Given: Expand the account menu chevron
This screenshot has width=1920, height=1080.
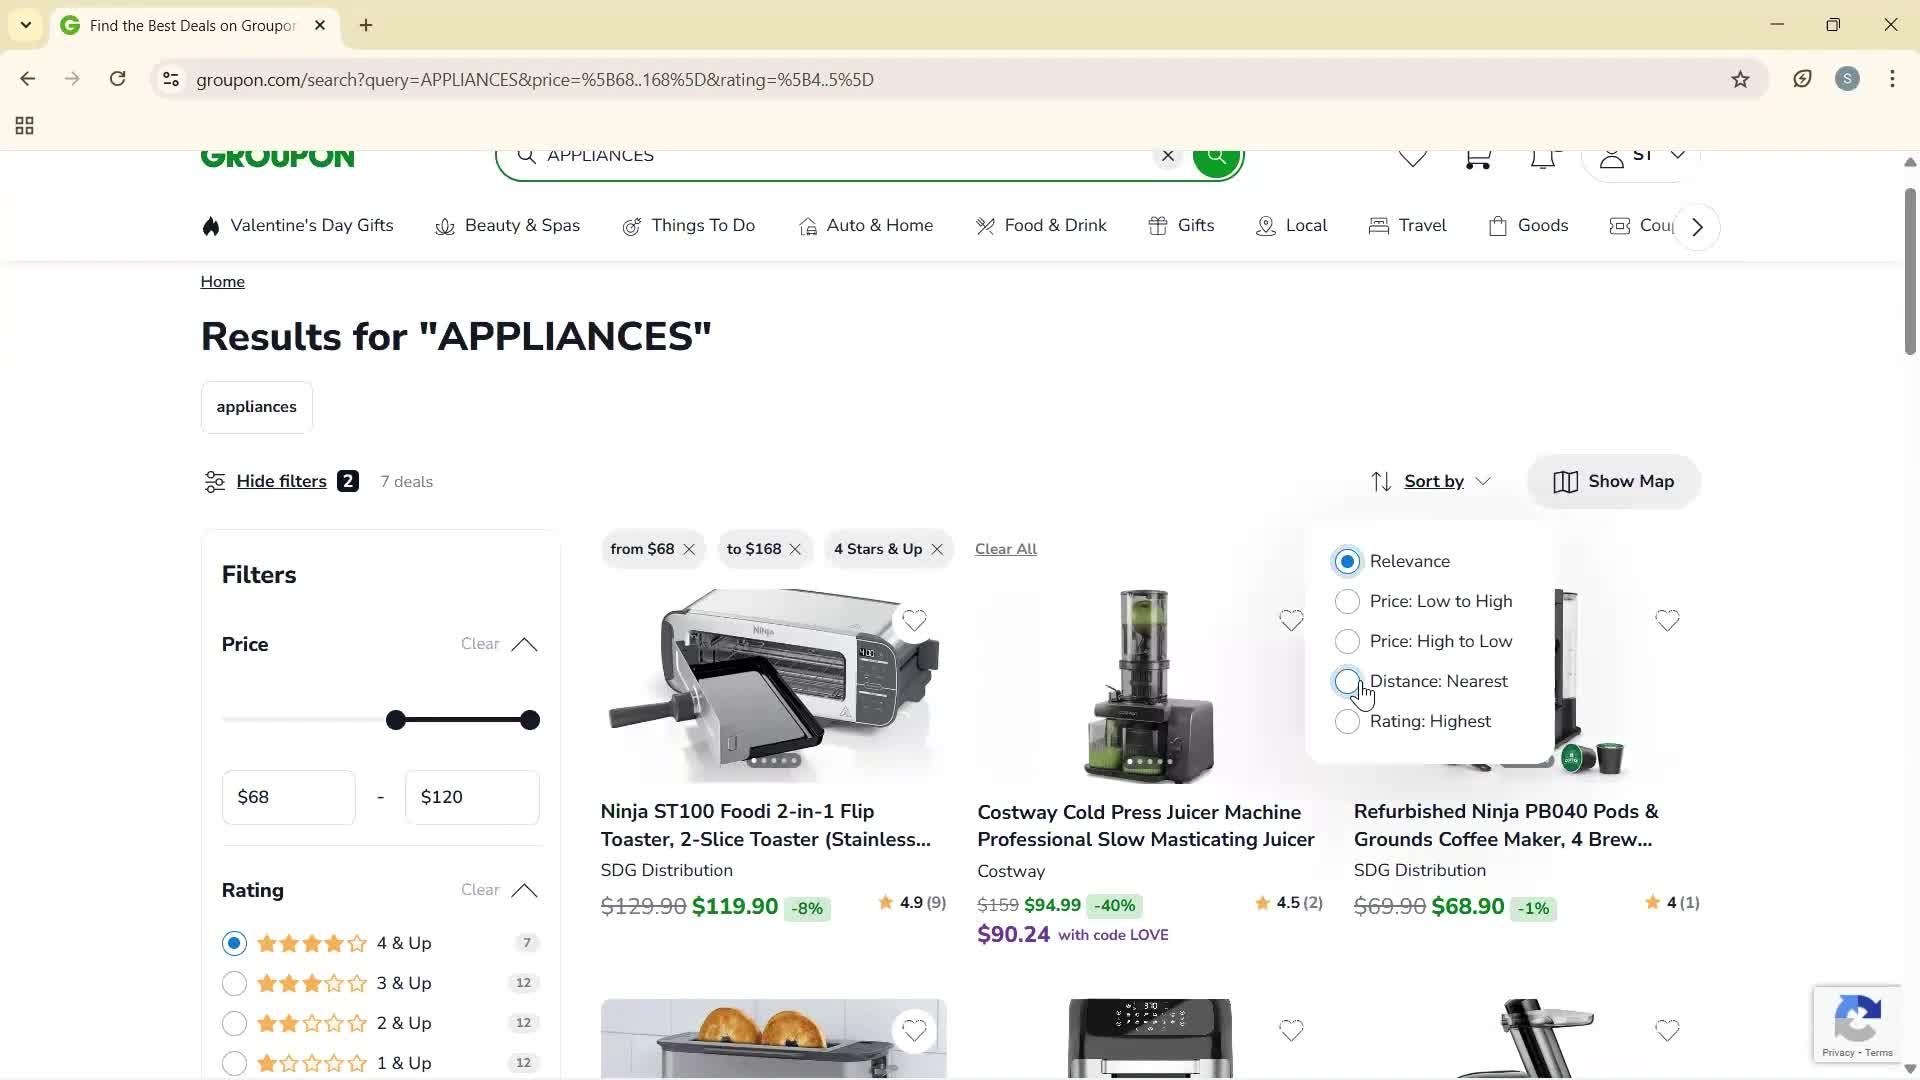Looking at the screenshot, I should [x=1678, y=156].
